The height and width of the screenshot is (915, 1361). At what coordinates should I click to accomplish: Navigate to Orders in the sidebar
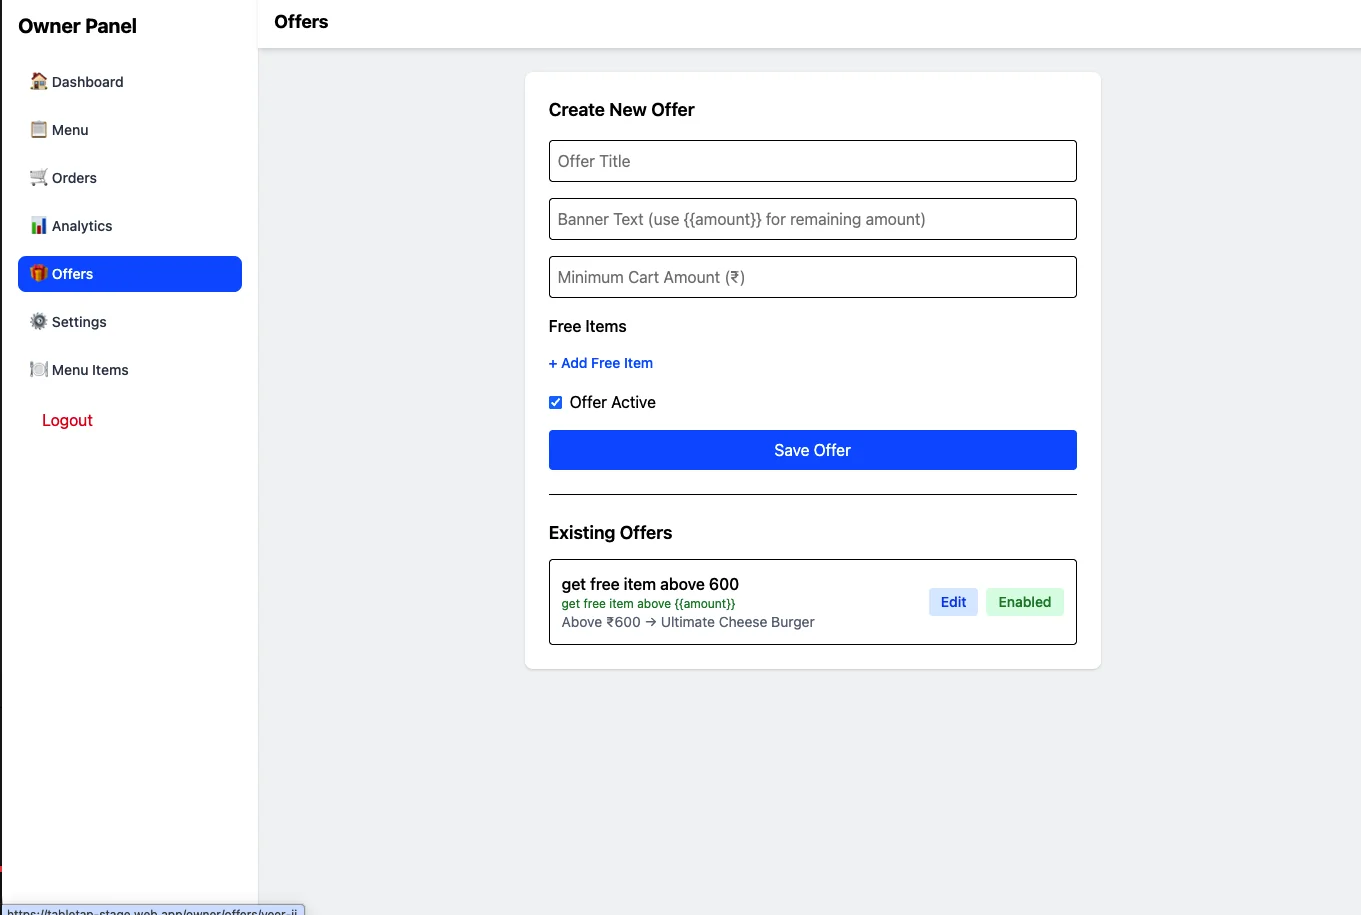[74, 177]
